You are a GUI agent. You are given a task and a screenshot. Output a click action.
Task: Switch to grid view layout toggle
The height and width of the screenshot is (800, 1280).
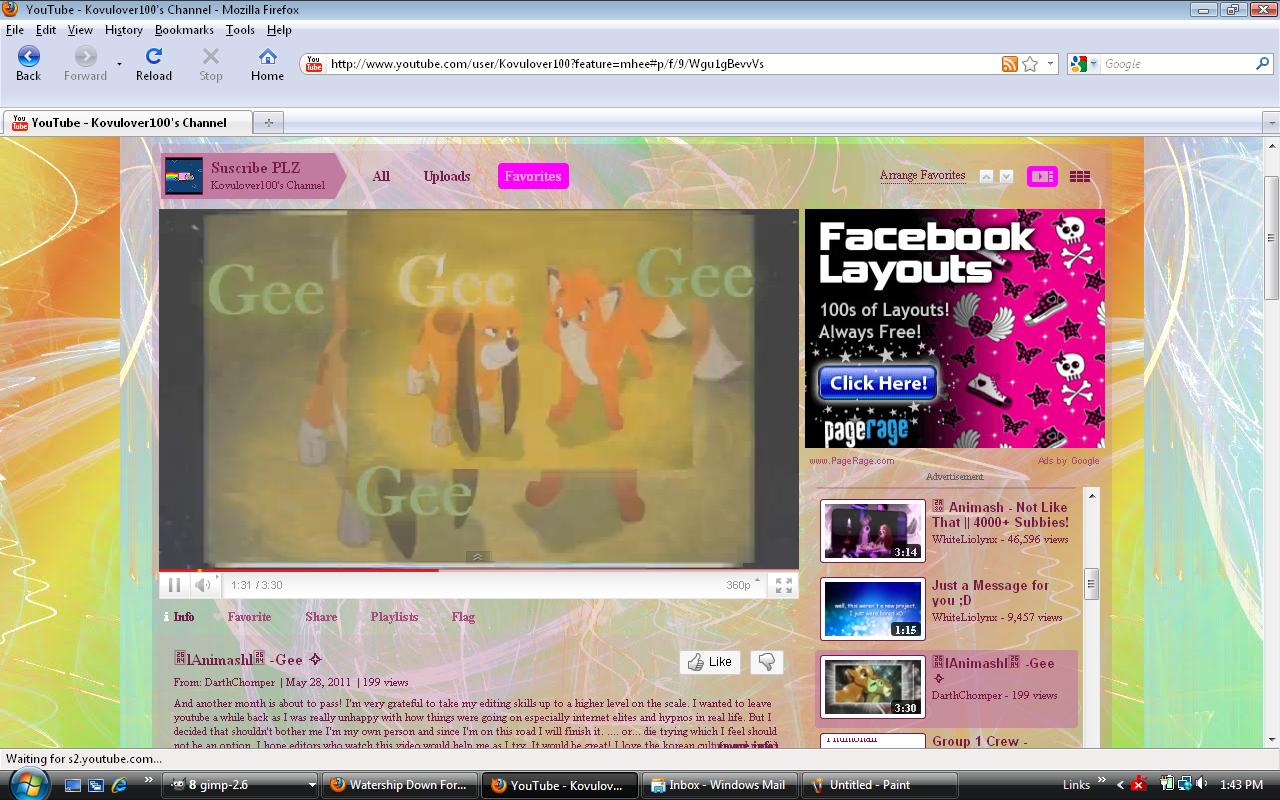[x=1080, y=176]
